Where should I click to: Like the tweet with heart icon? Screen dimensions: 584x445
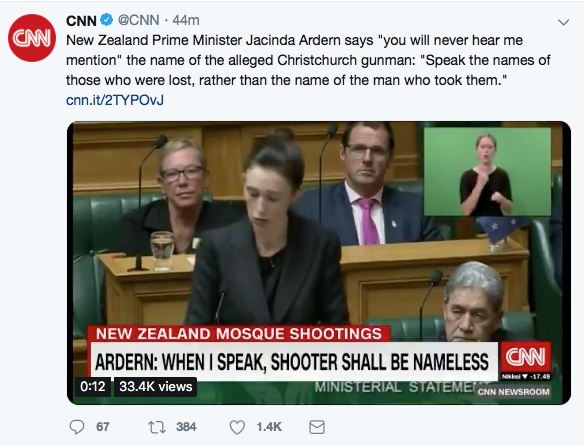click(x=237, y=427)
